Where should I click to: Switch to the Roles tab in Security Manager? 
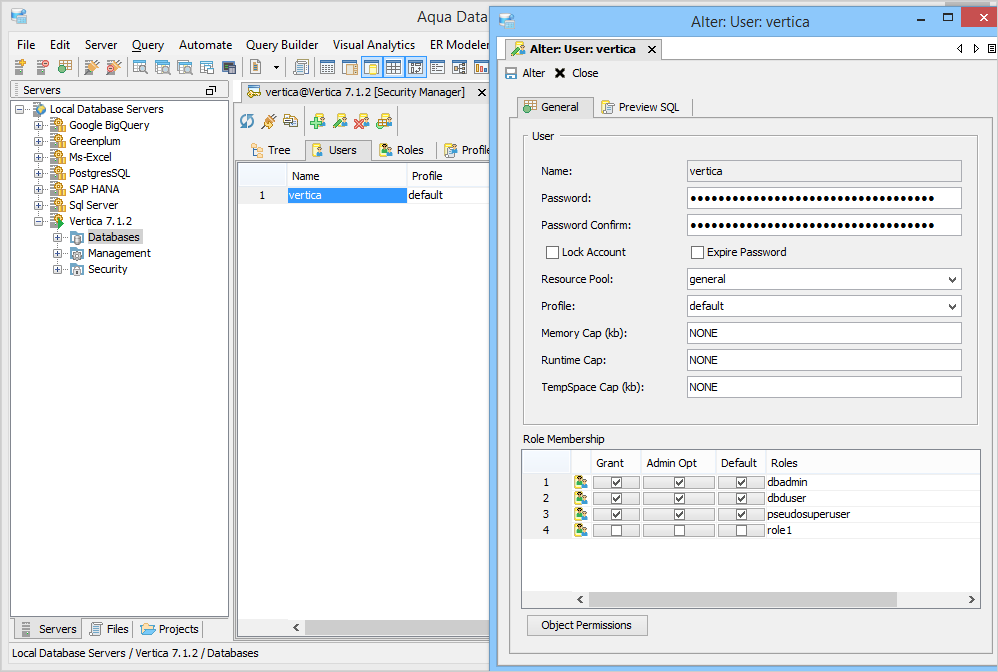402,150
